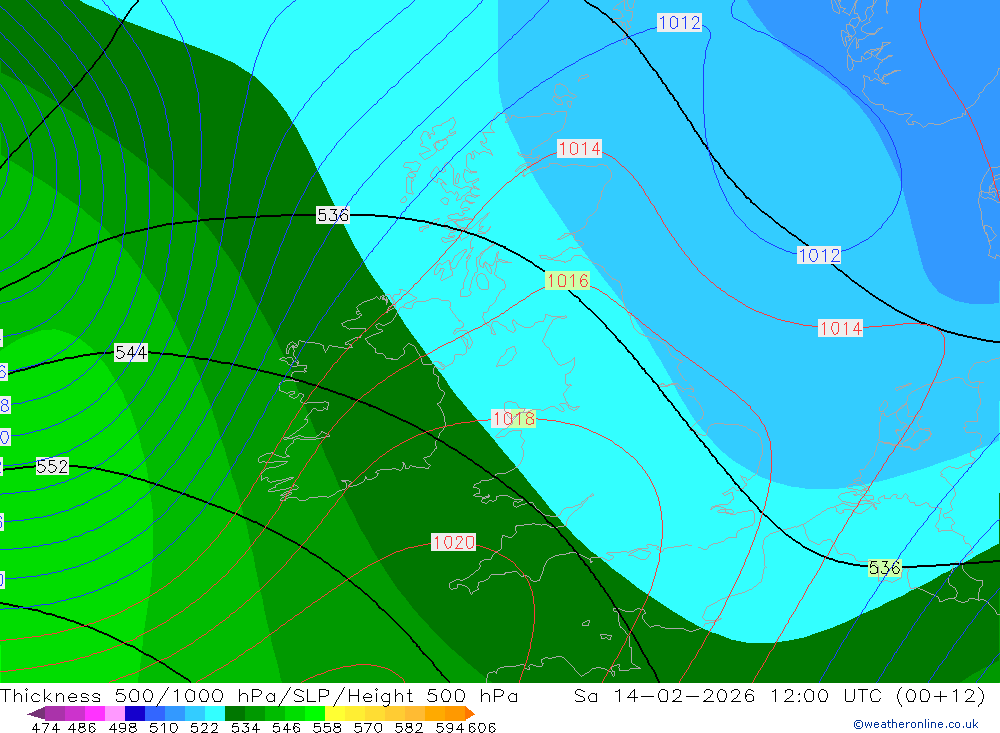Click the topmost blue 1012 isobar label
The image size is (1000, 733).
click(x=679, y=22)
